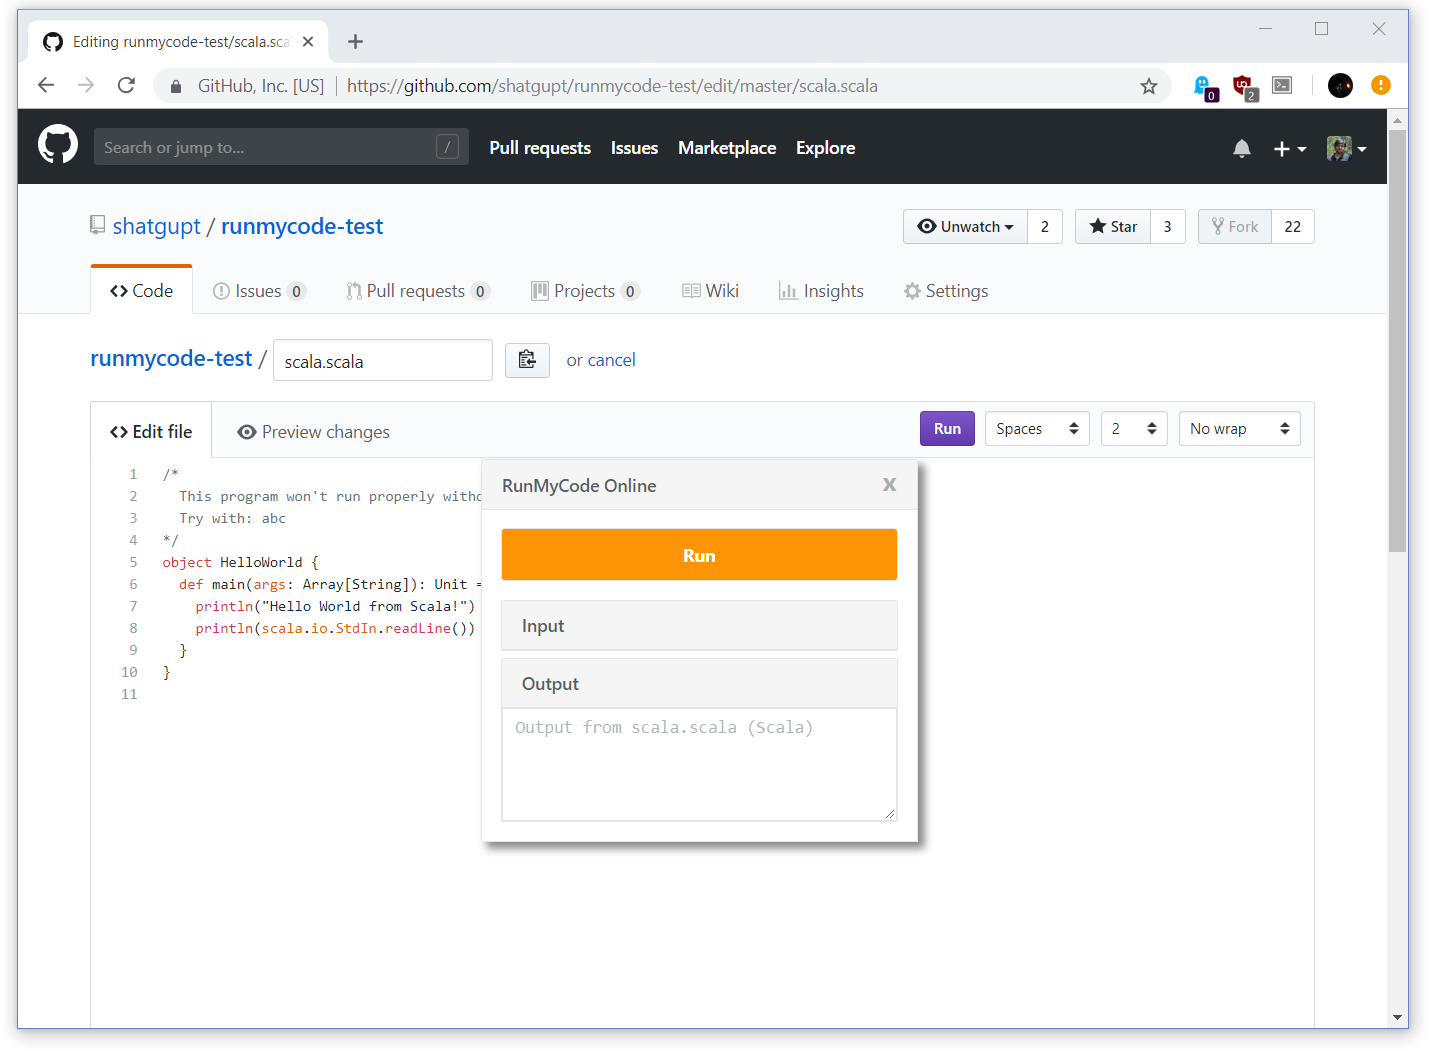Click the purple Run button

click(947, 428)
